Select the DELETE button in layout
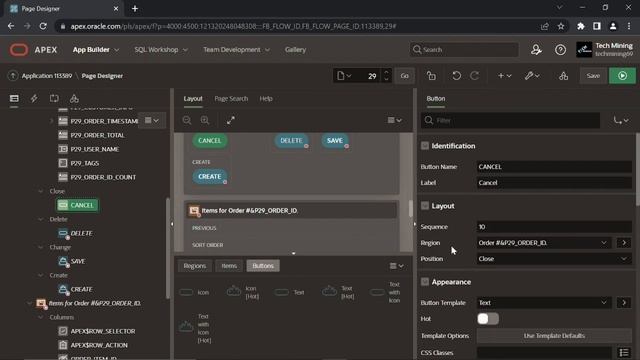Viewport: 640px width, 360px height. point(291,140)
